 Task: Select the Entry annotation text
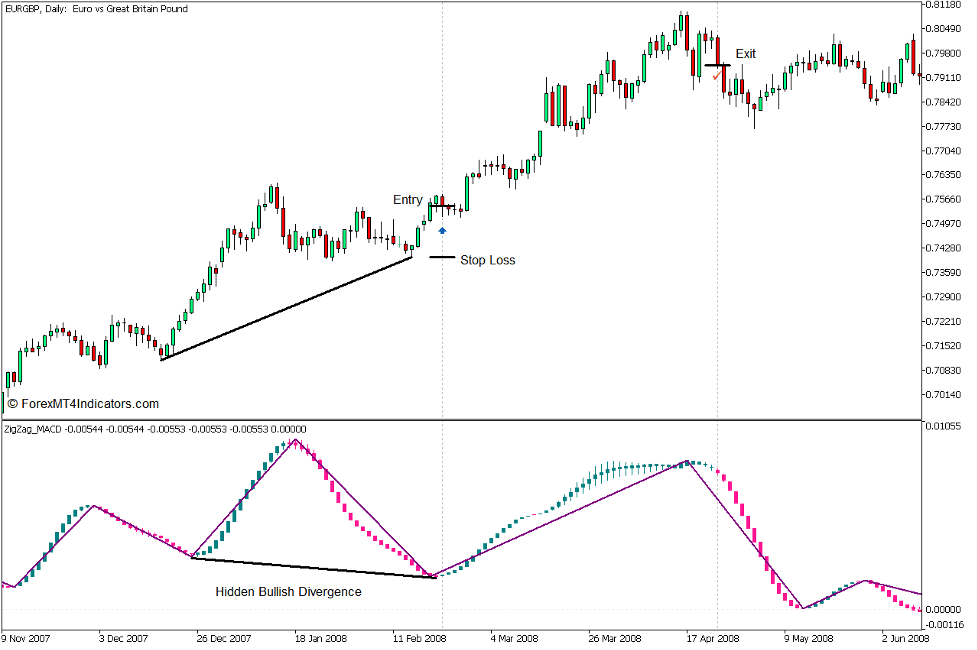(x=407, y=199)
